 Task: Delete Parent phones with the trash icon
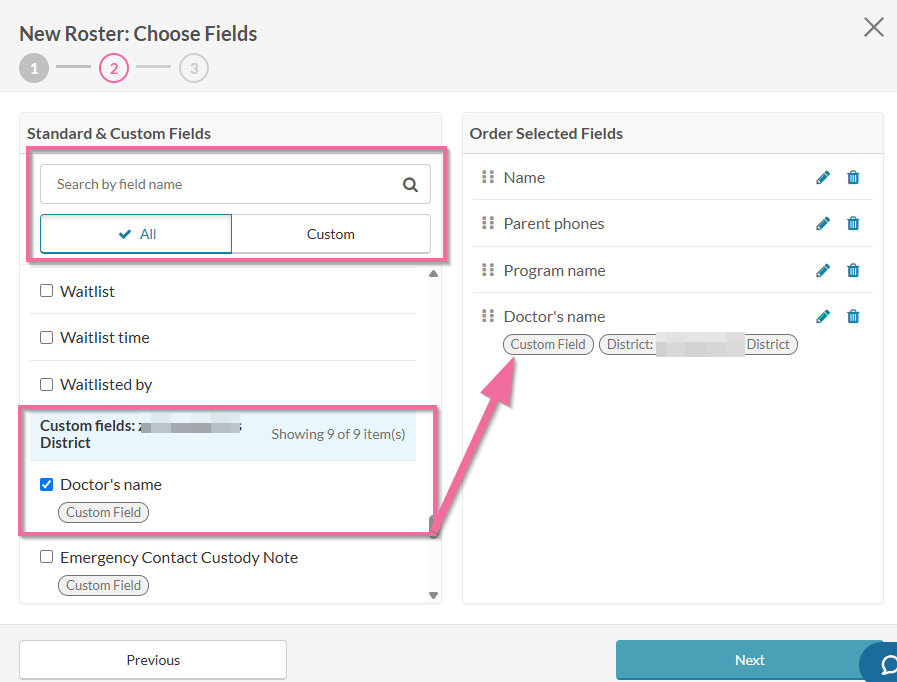(853, 223)
